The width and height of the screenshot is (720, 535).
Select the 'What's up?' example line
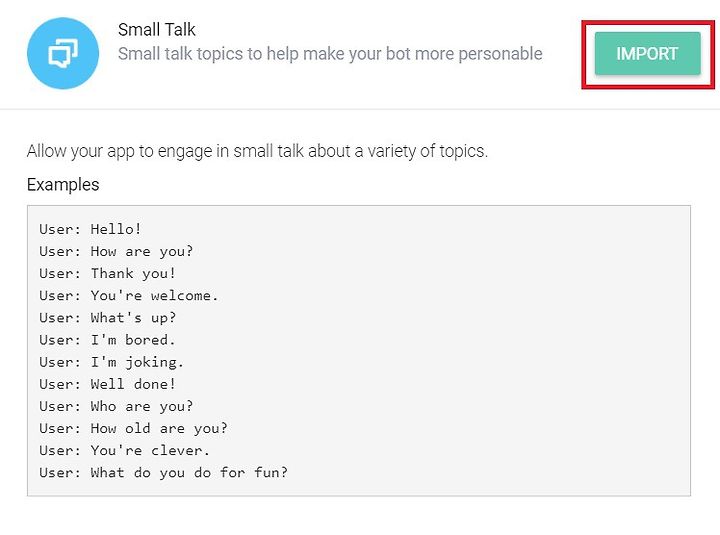pos(107,317)
